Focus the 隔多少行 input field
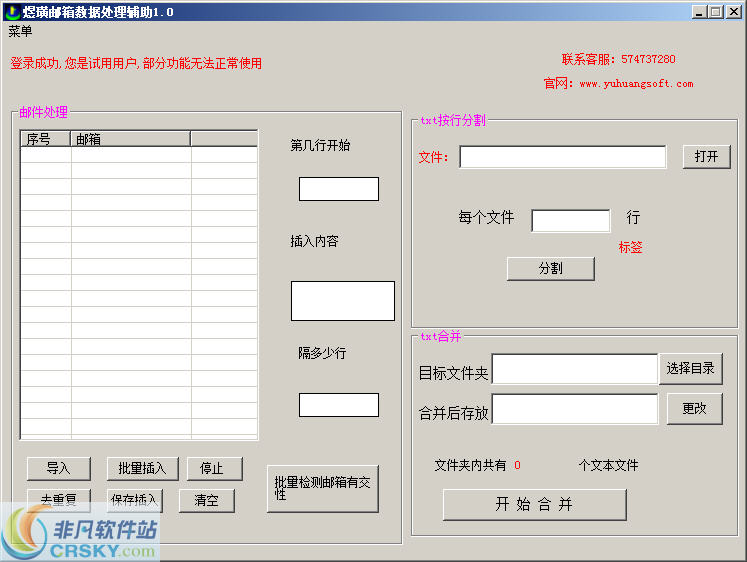The height and width of the screenshot is (562, 747). [339, 405]
